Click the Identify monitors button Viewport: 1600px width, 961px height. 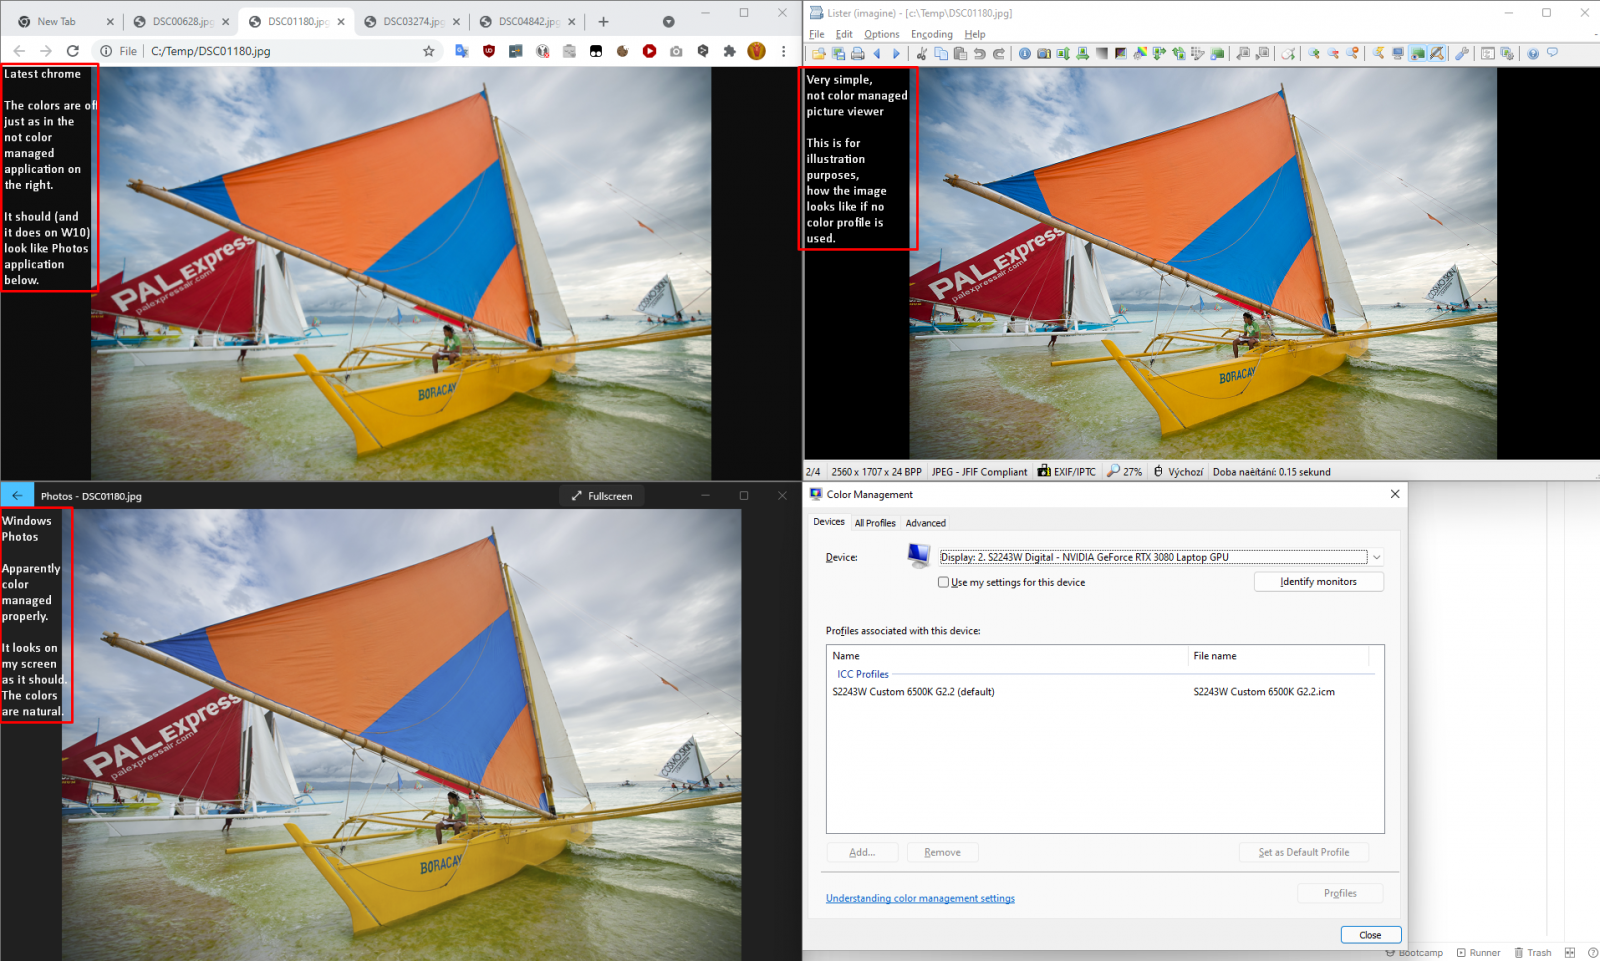click(1319, 582)
